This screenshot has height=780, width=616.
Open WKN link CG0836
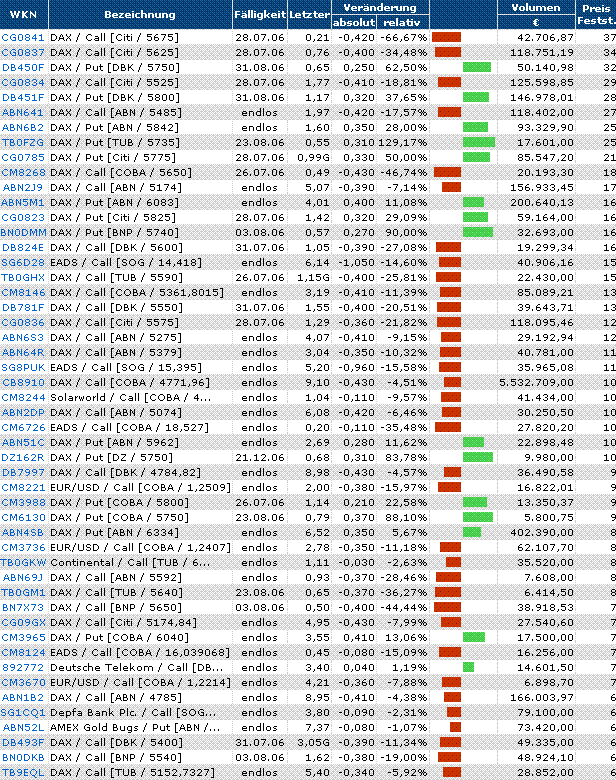point(23,322)
